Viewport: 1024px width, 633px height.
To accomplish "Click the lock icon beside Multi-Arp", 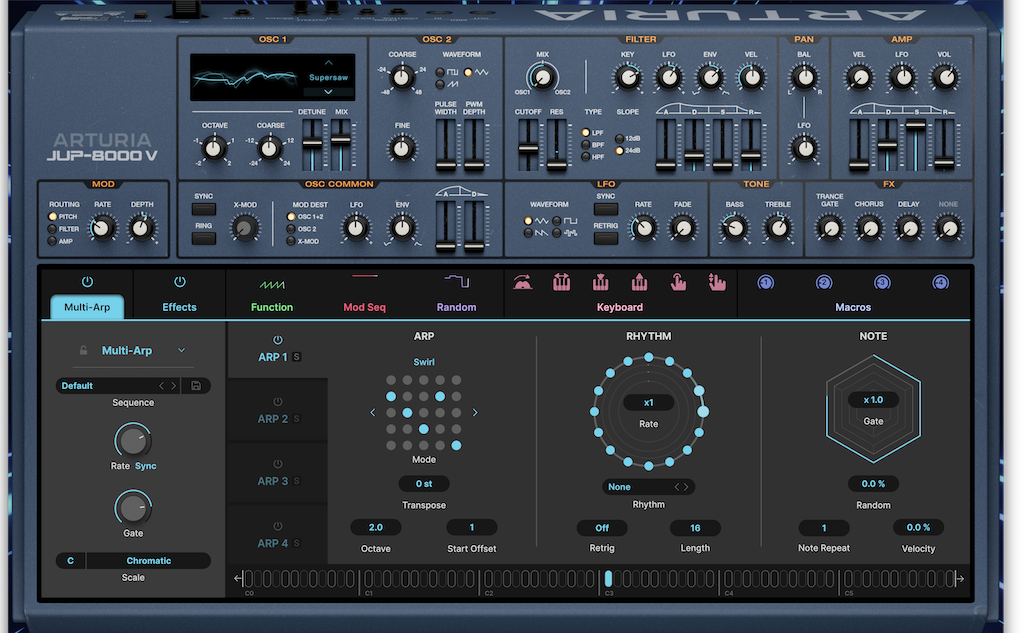I will 84,350.
